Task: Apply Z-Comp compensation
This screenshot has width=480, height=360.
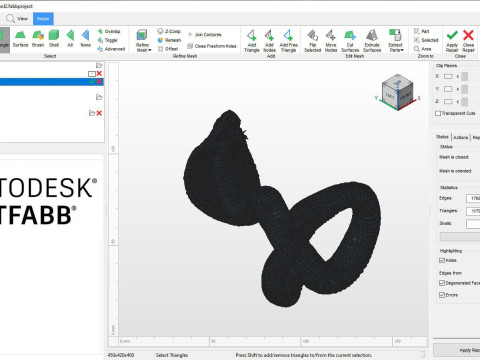Action: tap(169, 31)
